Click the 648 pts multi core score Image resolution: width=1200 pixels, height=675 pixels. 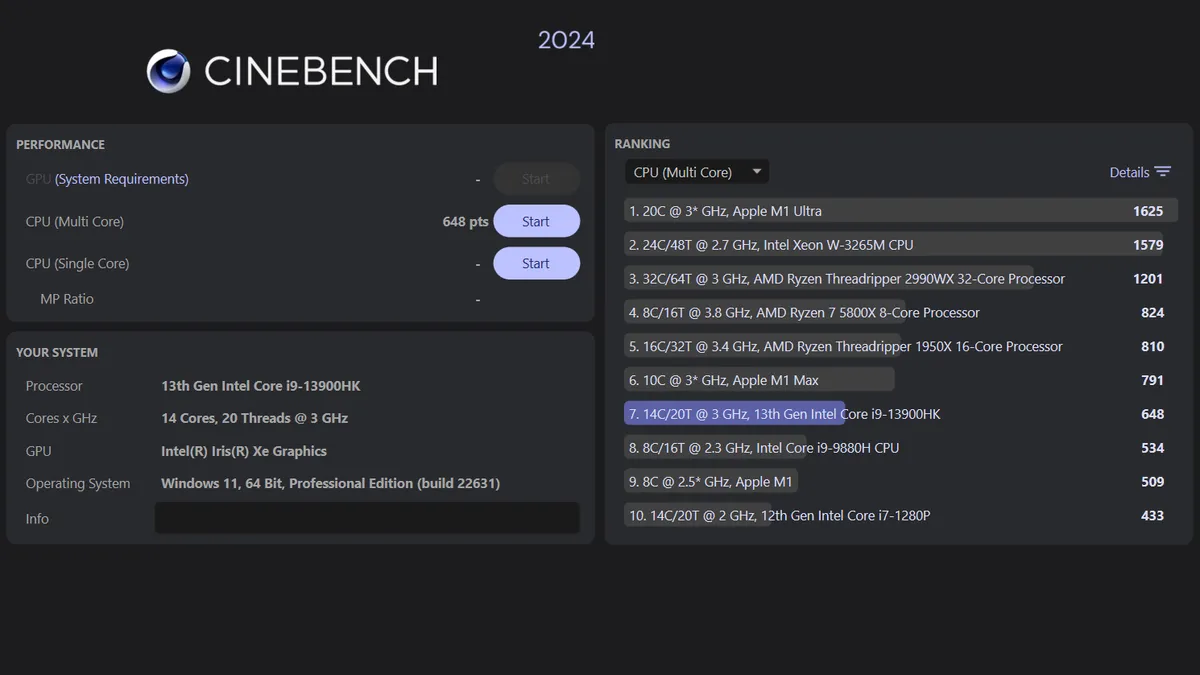click(x=465, y=221)
